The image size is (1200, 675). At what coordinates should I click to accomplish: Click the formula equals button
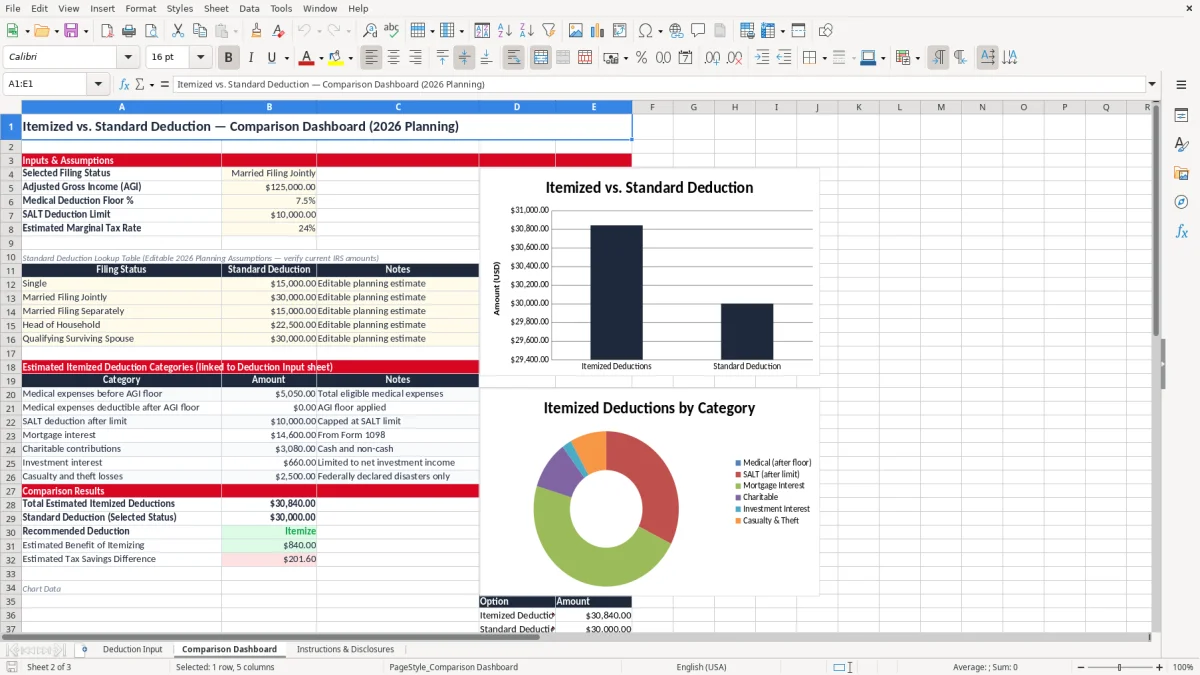pyautogui.click(x=165, y=84)
